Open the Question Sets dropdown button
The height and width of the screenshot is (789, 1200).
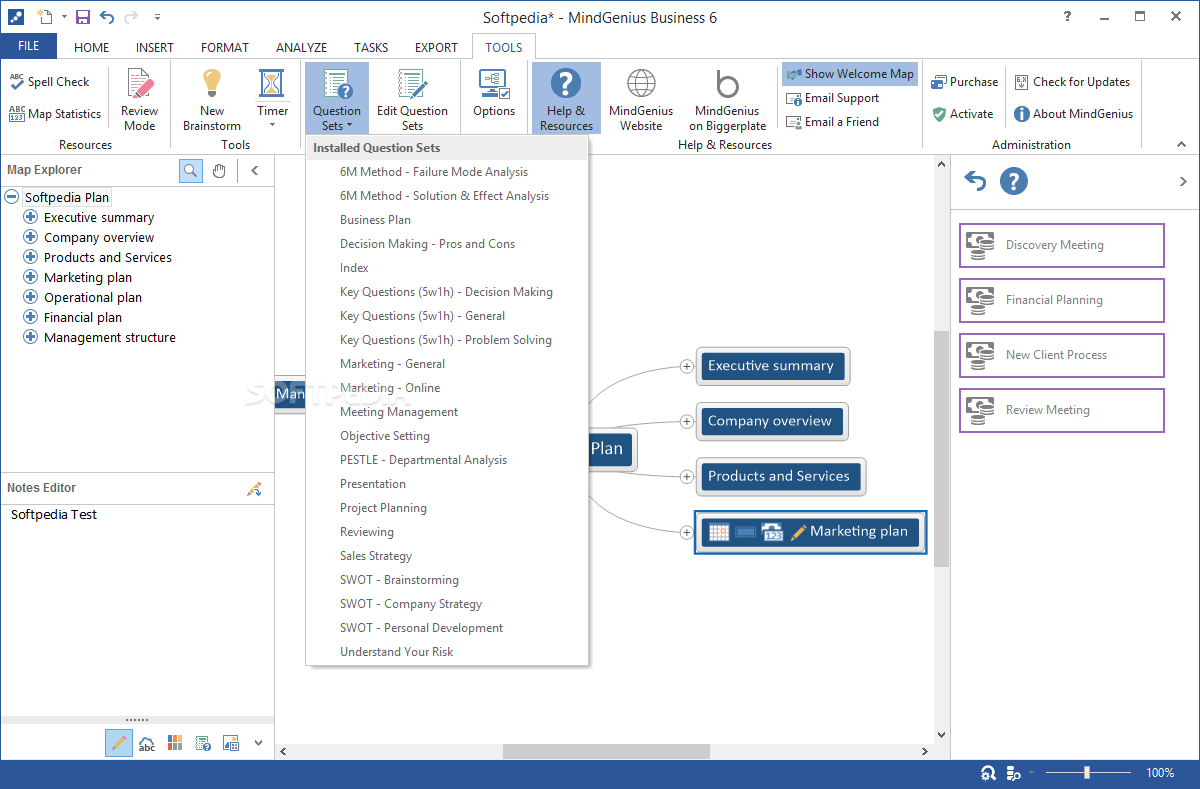(336, 99)
